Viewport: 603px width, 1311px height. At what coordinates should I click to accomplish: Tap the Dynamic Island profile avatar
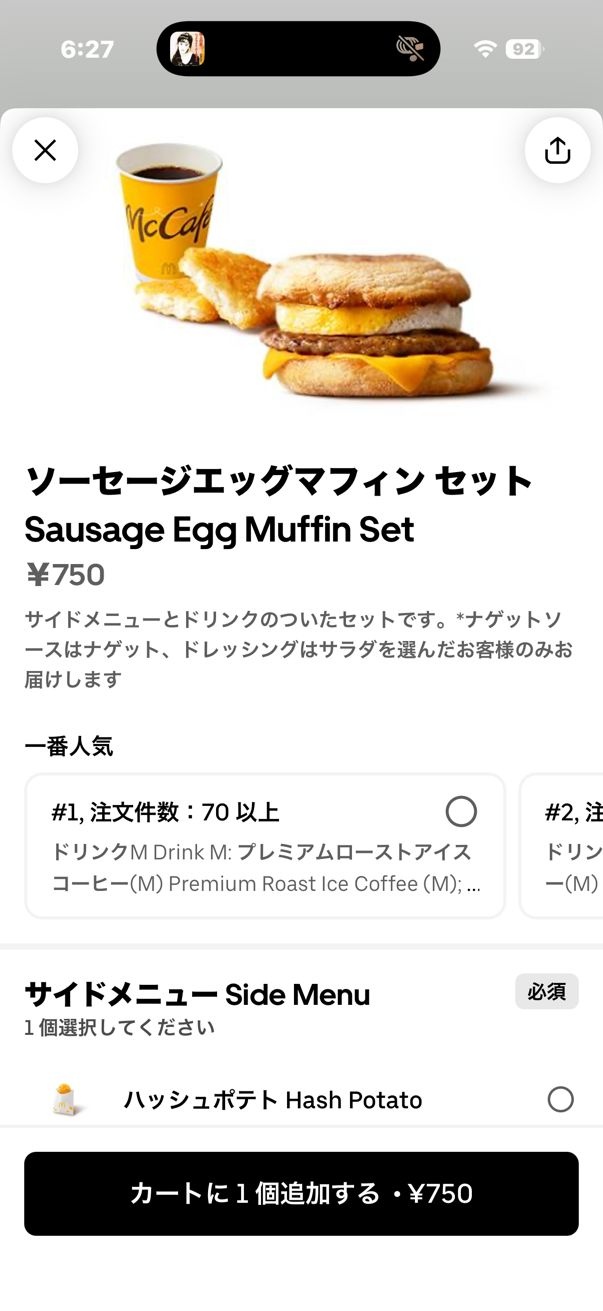click(188, 48)
